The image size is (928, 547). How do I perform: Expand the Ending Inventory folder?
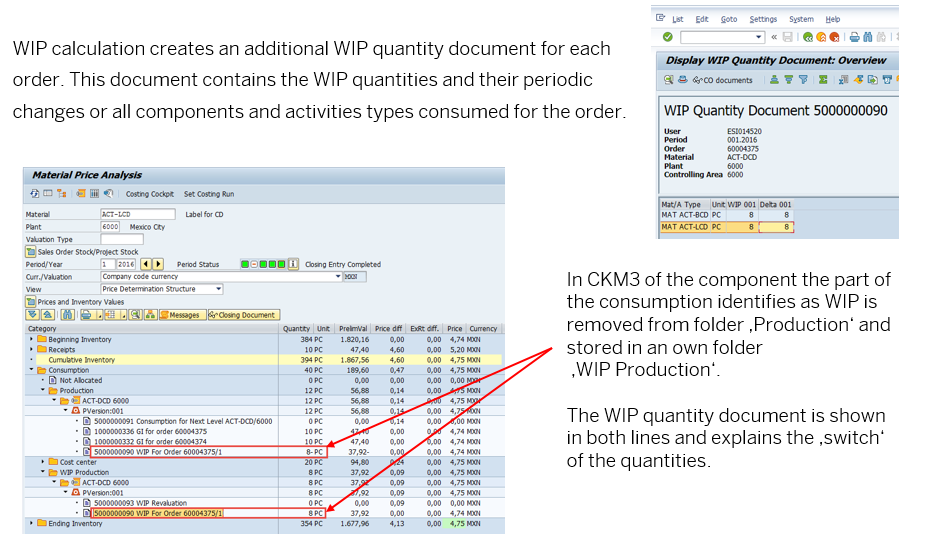click(x=31, y=523)
